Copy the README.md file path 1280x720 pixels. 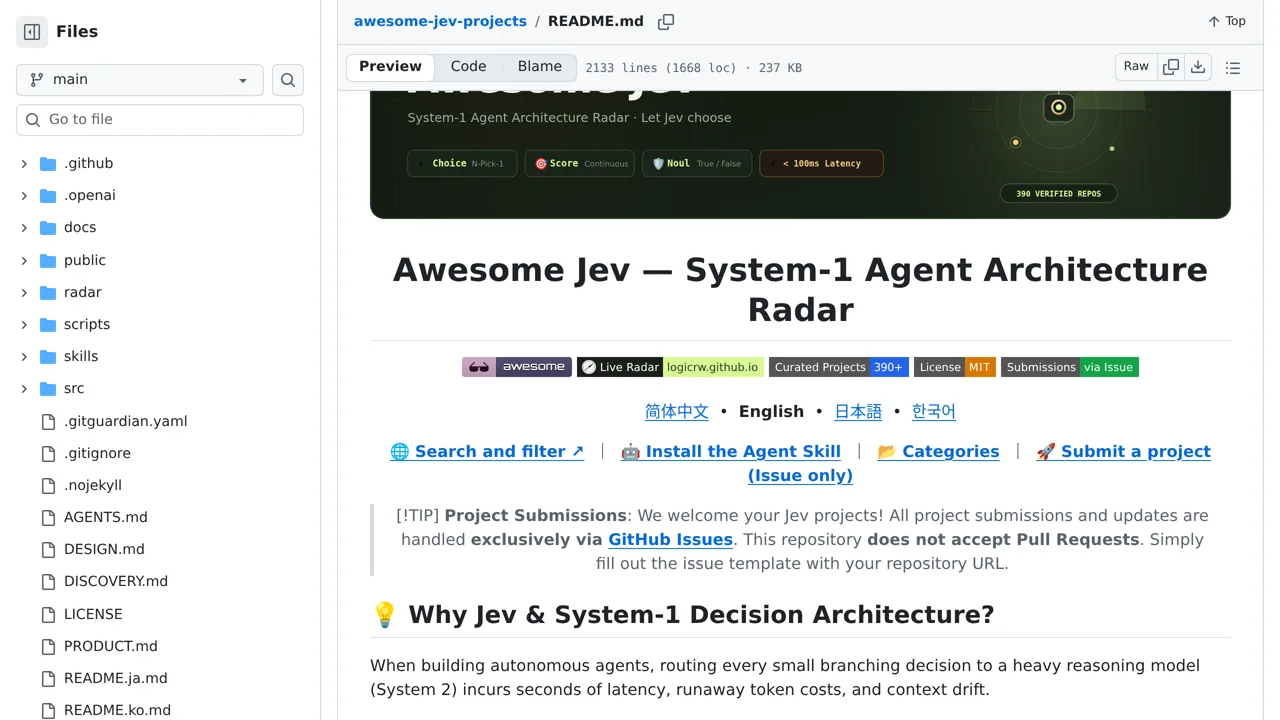coord(666,22)
